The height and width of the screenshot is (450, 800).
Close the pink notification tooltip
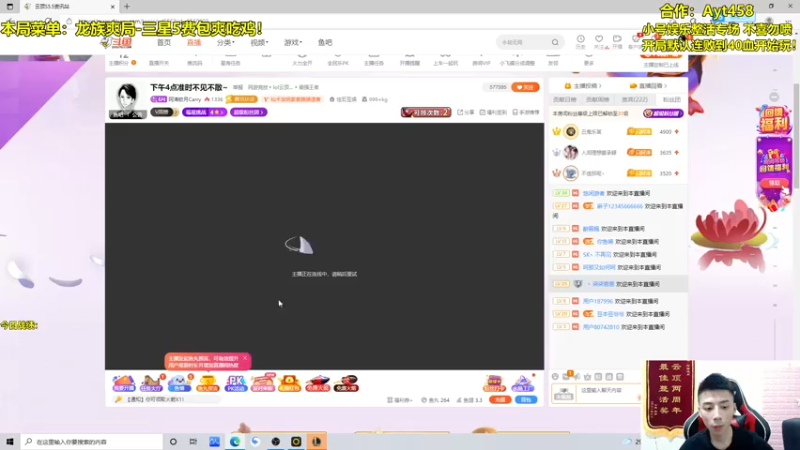(x=245, y=358)
